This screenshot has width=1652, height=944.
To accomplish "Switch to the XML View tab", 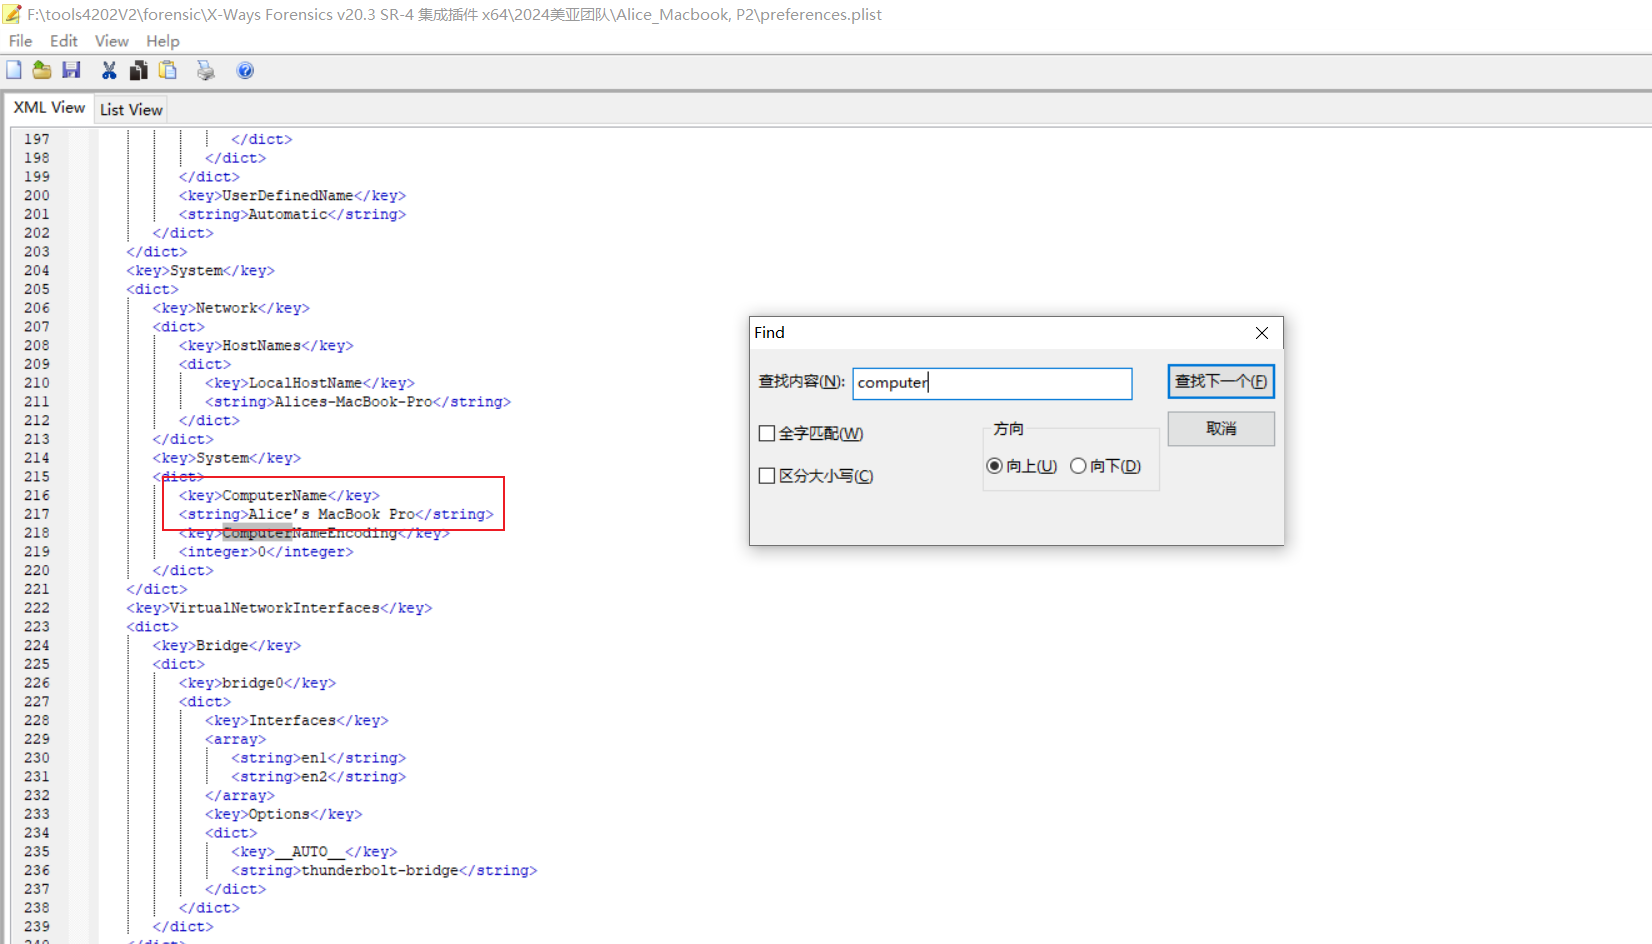I will (49, 108).
